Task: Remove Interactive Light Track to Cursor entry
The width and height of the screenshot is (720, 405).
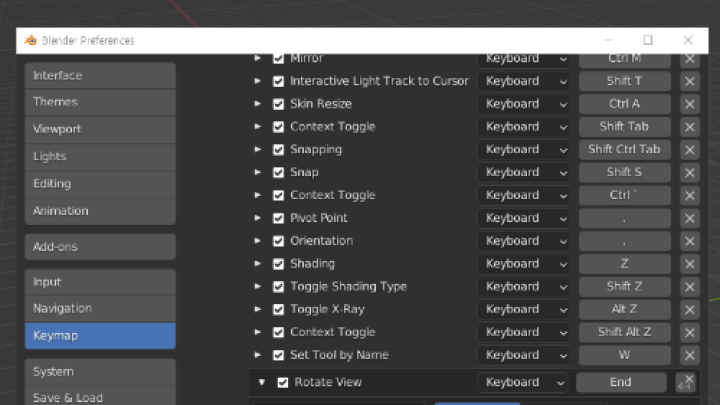Action: tap(689, 81)
